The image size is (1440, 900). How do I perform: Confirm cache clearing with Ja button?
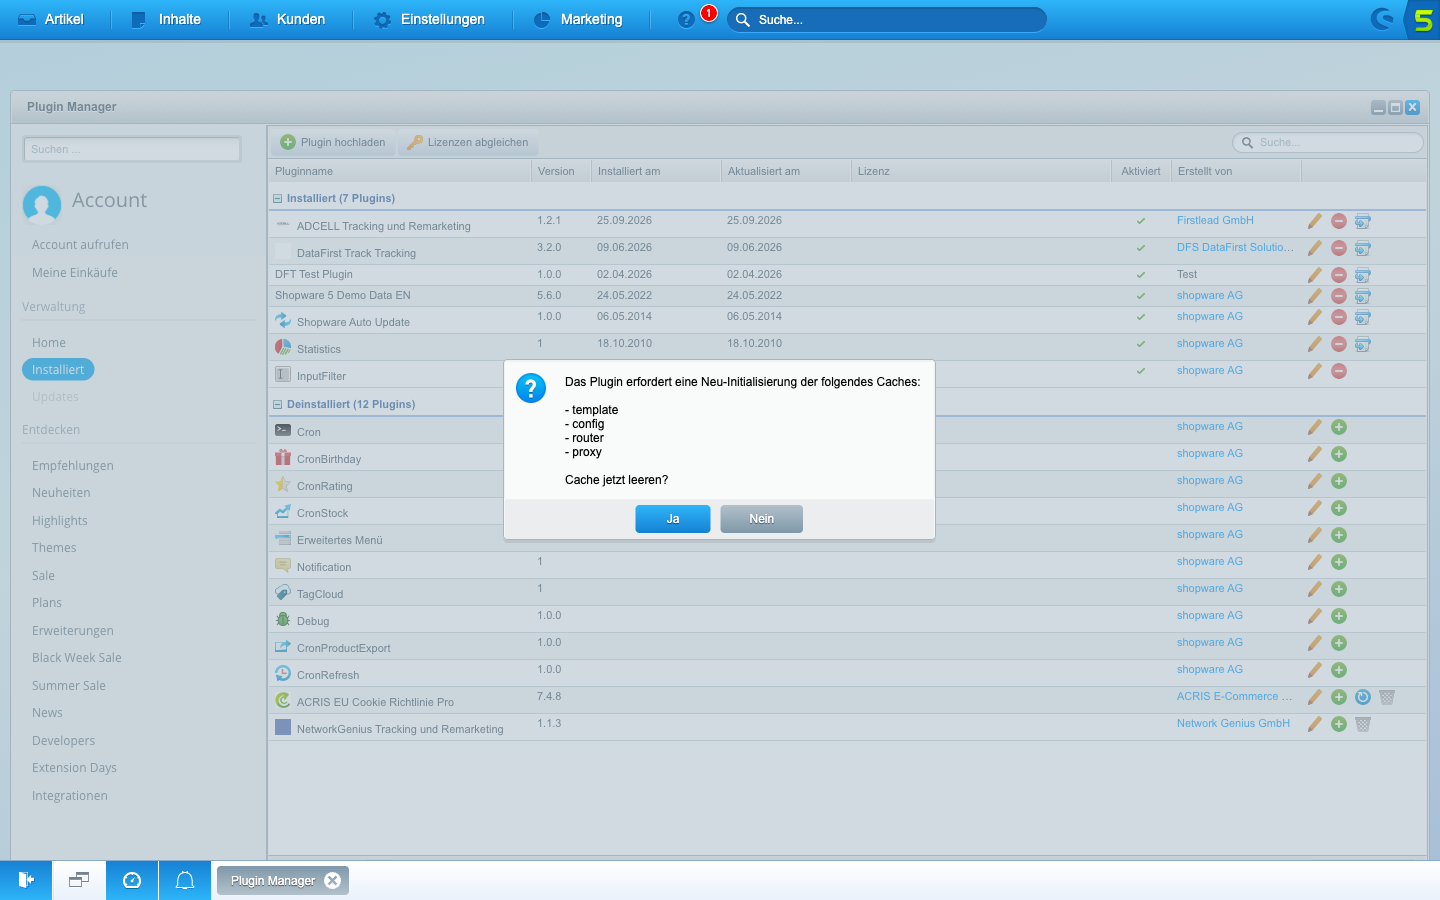[673, 519]
